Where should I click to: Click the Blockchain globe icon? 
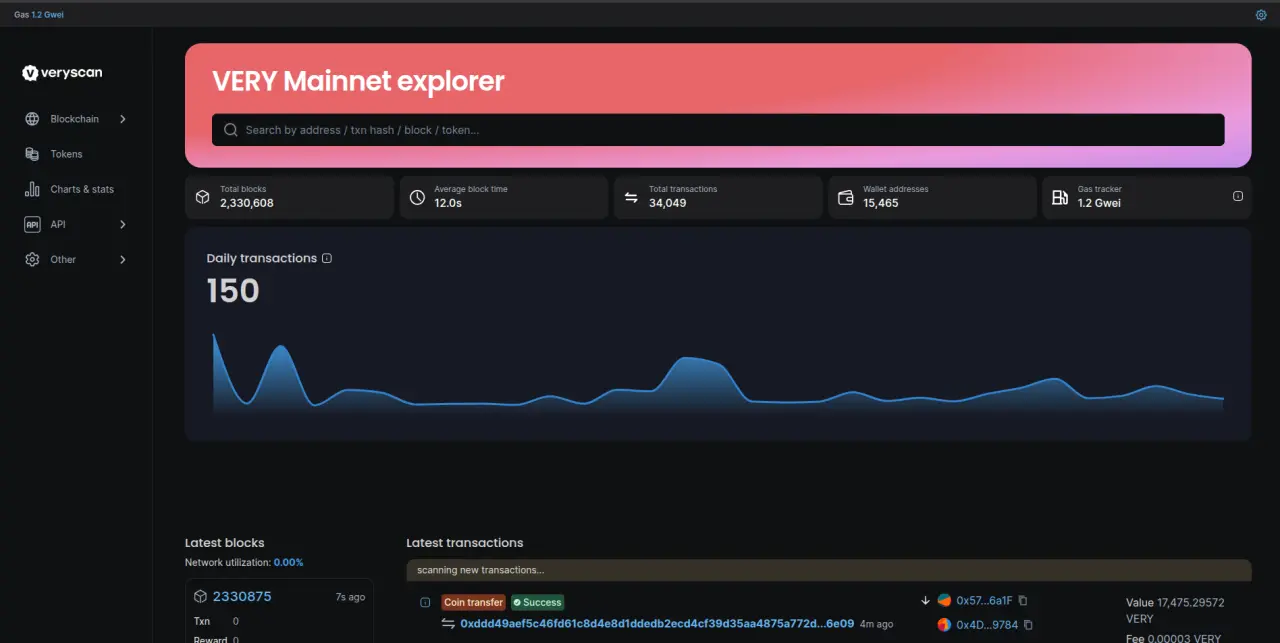(32, 119)
